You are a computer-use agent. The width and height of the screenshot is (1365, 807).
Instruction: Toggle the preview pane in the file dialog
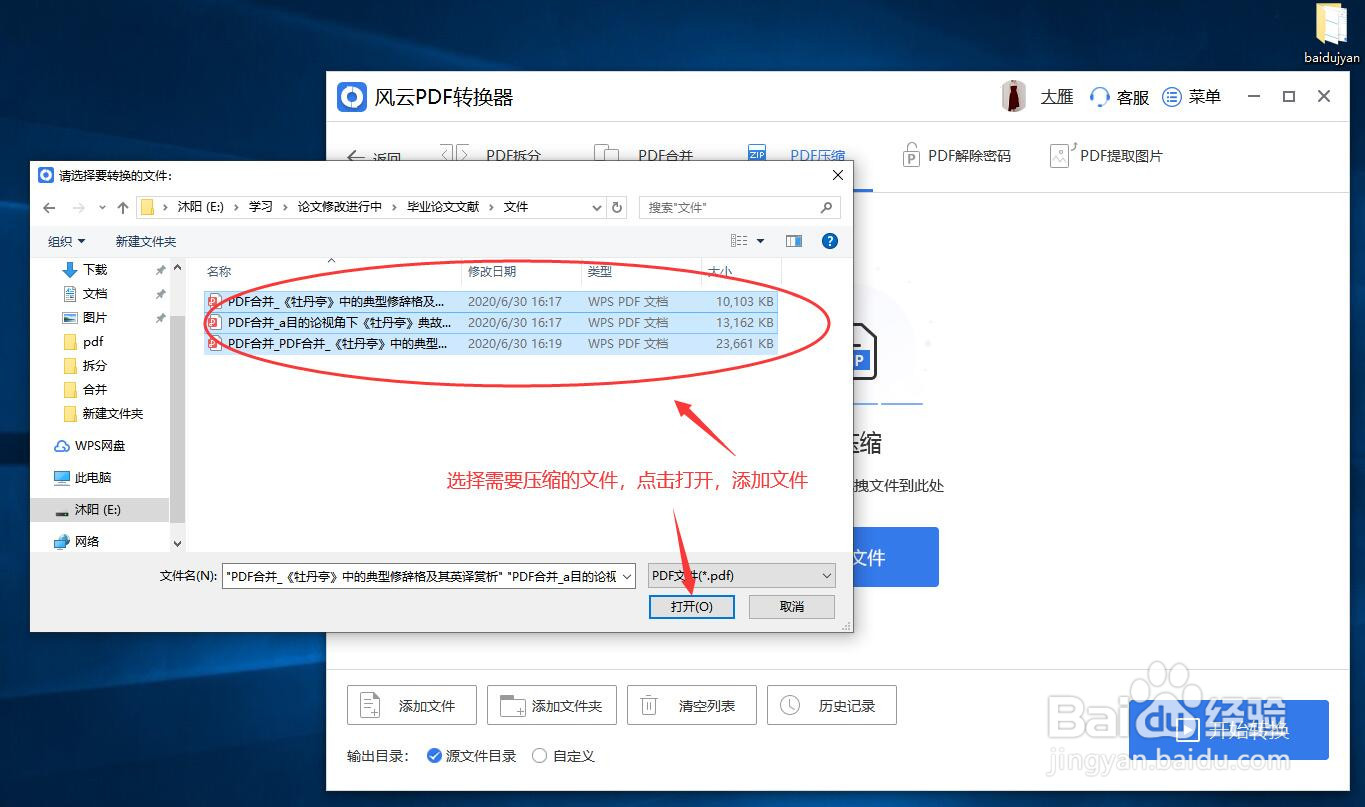[x=793, y=240]
